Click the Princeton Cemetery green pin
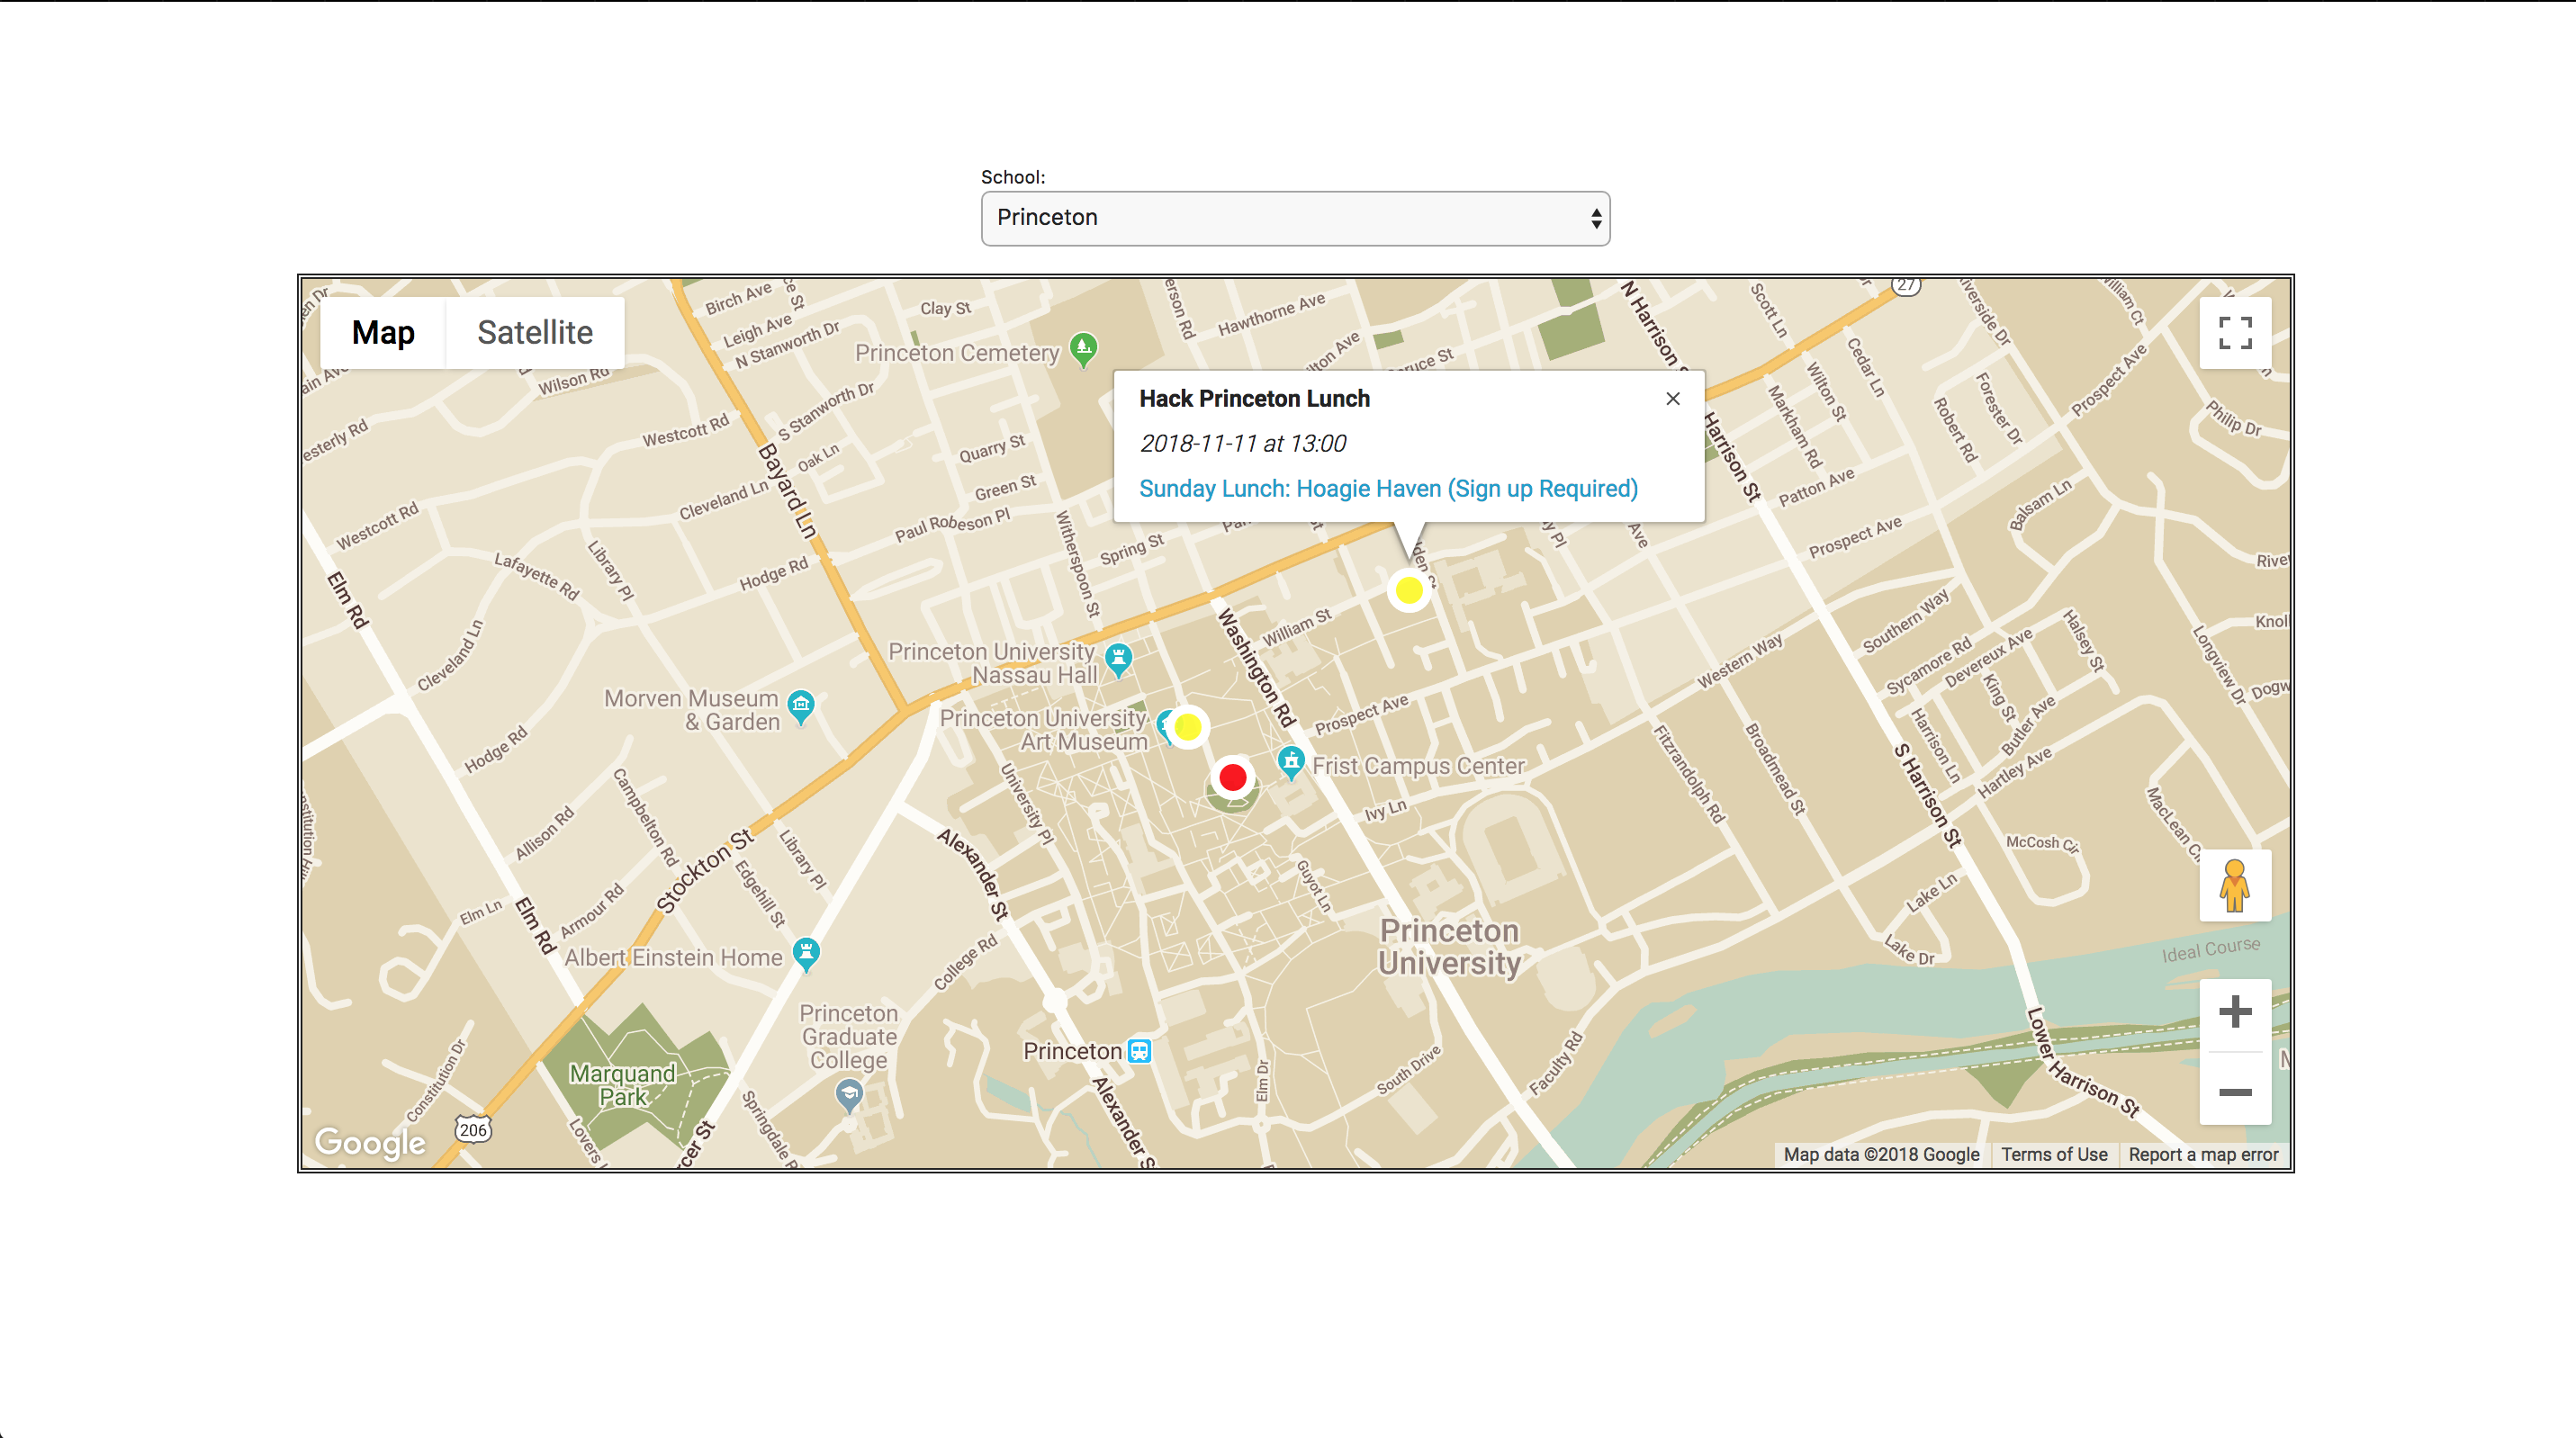The image size is (2576, 1438). [1083, 348]
